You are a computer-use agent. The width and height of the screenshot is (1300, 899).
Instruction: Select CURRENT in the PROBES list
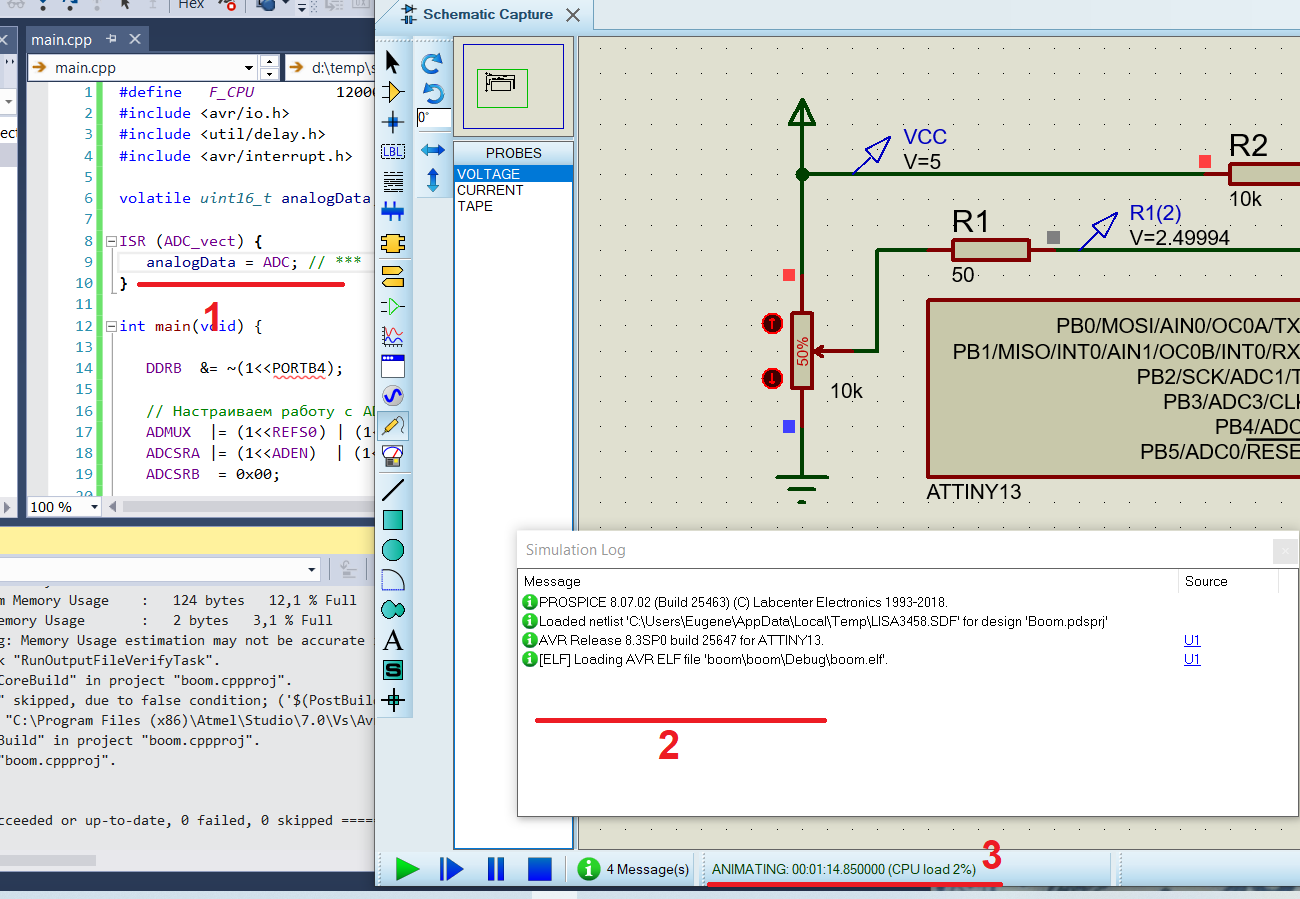coord(514,190)
